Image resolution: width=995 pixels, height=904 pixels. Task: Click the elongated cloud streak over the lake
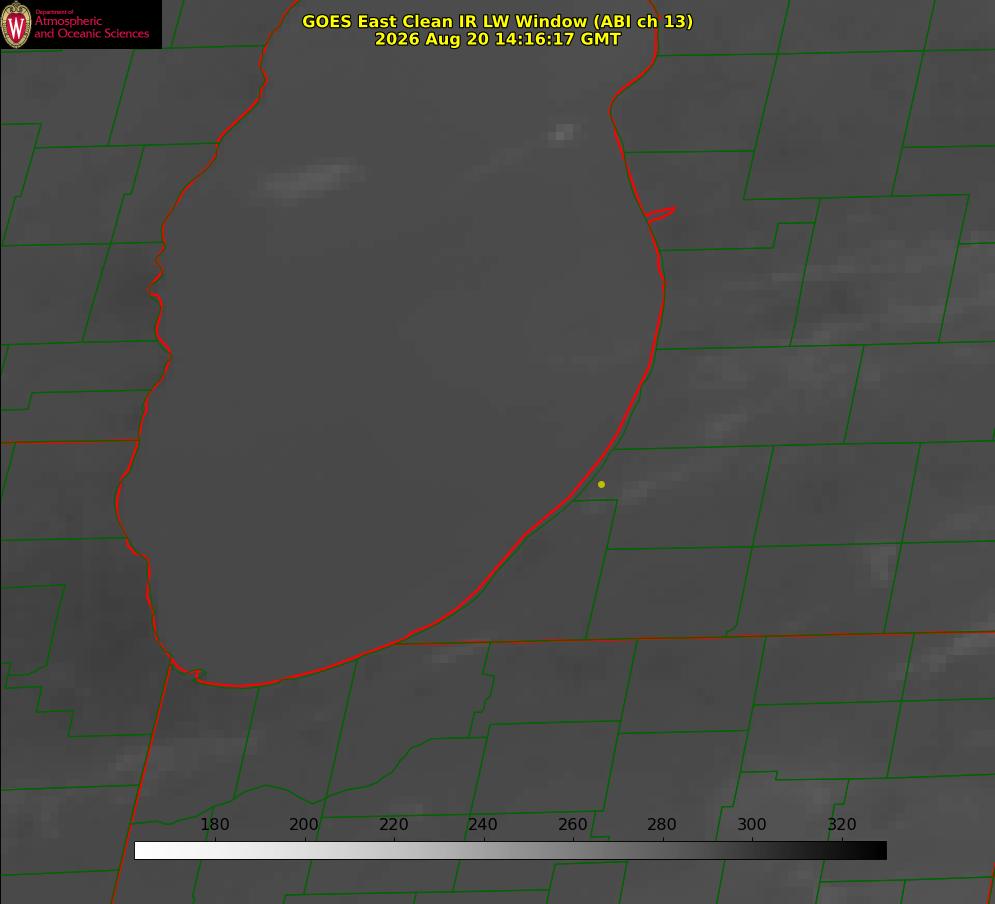point(311,180)
